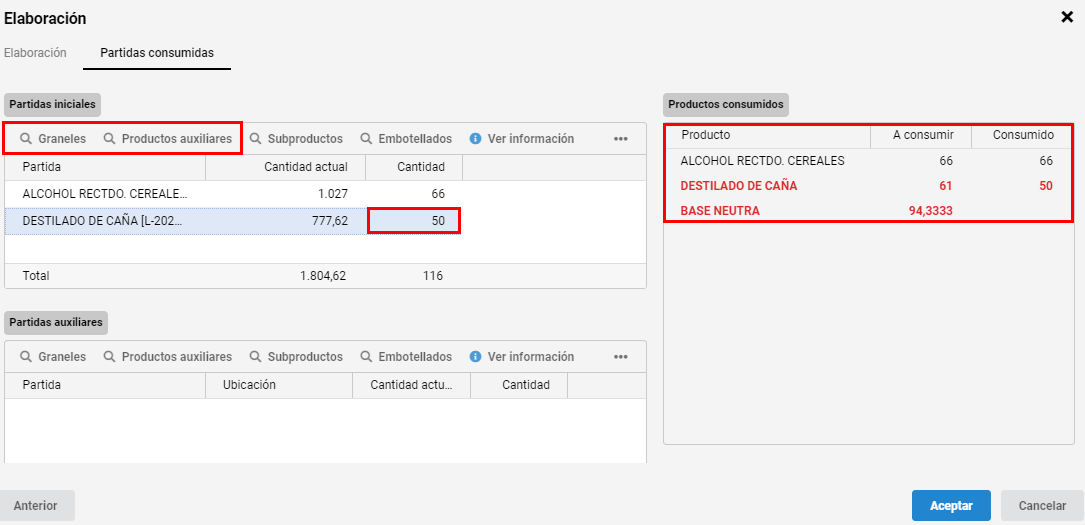The width and height of the screenshot is (1085, 525).
Task: Open more options in Partidas auxiliares toolbar
Action: coord(621,357)
